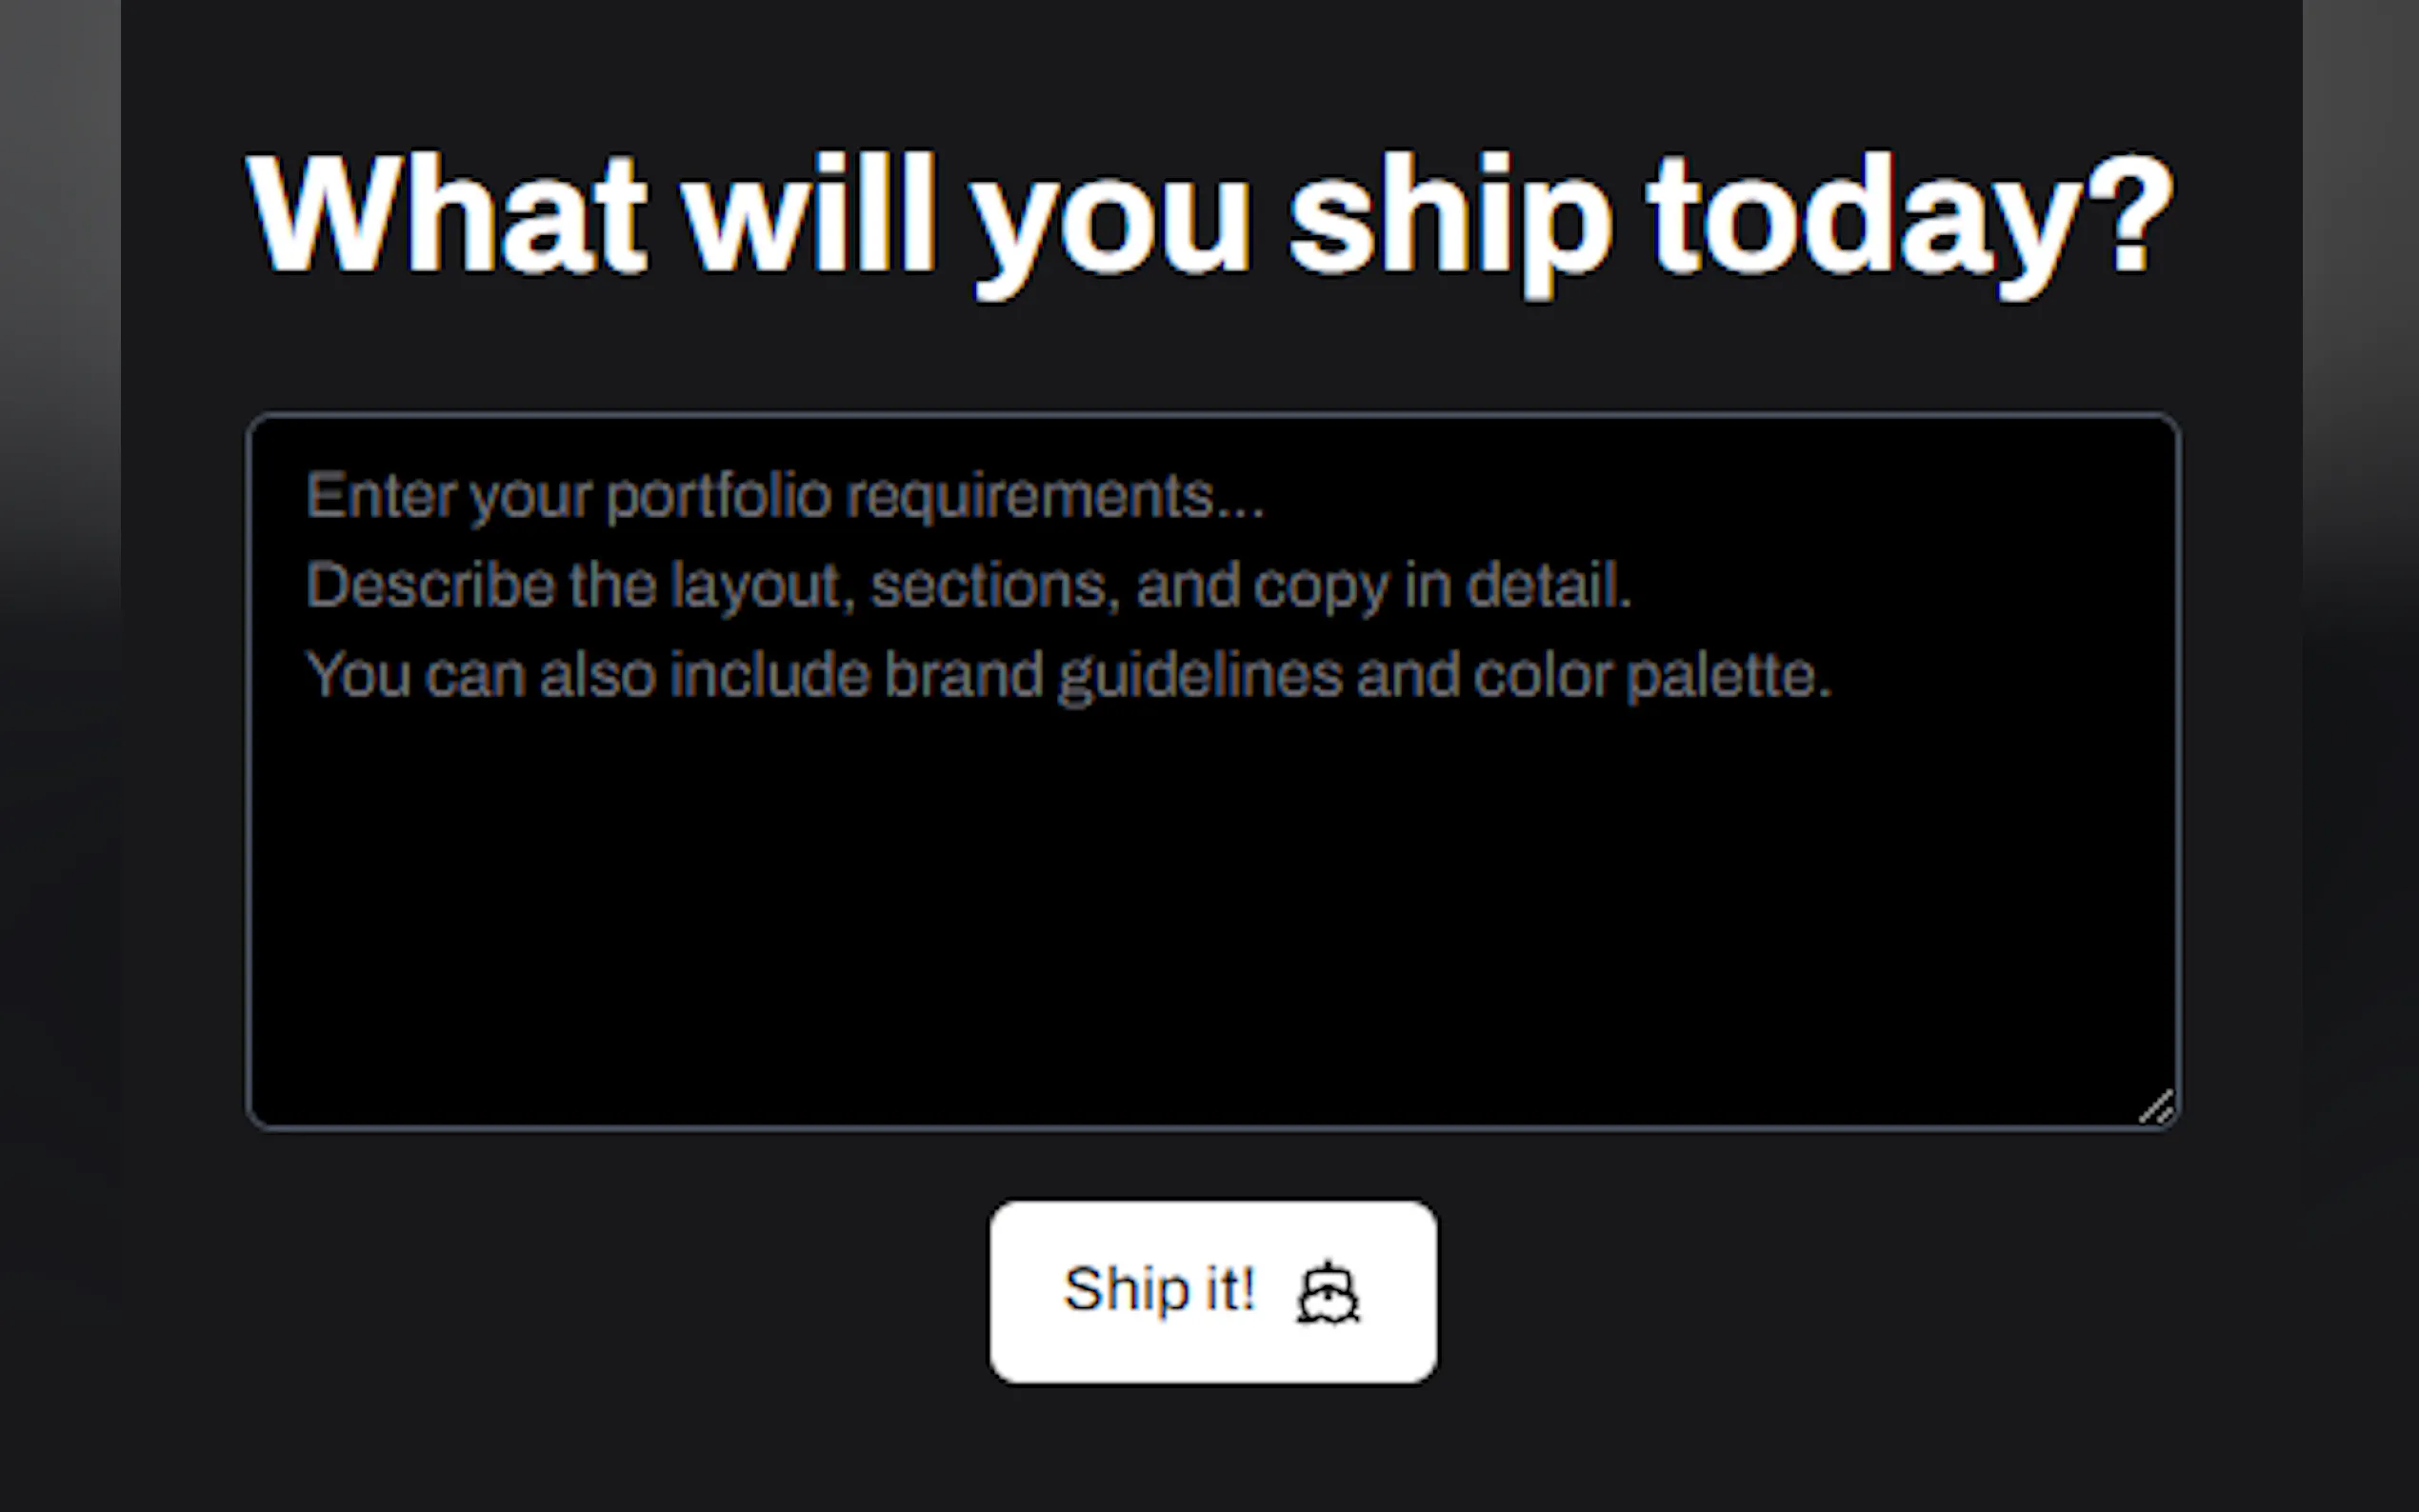Click the "What will you ship today?" heading
Viewport: 2419px width, 1512px height.
click(1210, 215)
